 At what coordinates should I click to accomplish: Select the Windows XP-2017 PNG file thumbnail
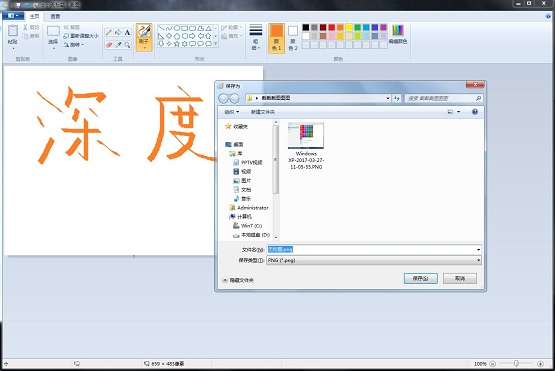pyautogui.click(x=306, y=145)
